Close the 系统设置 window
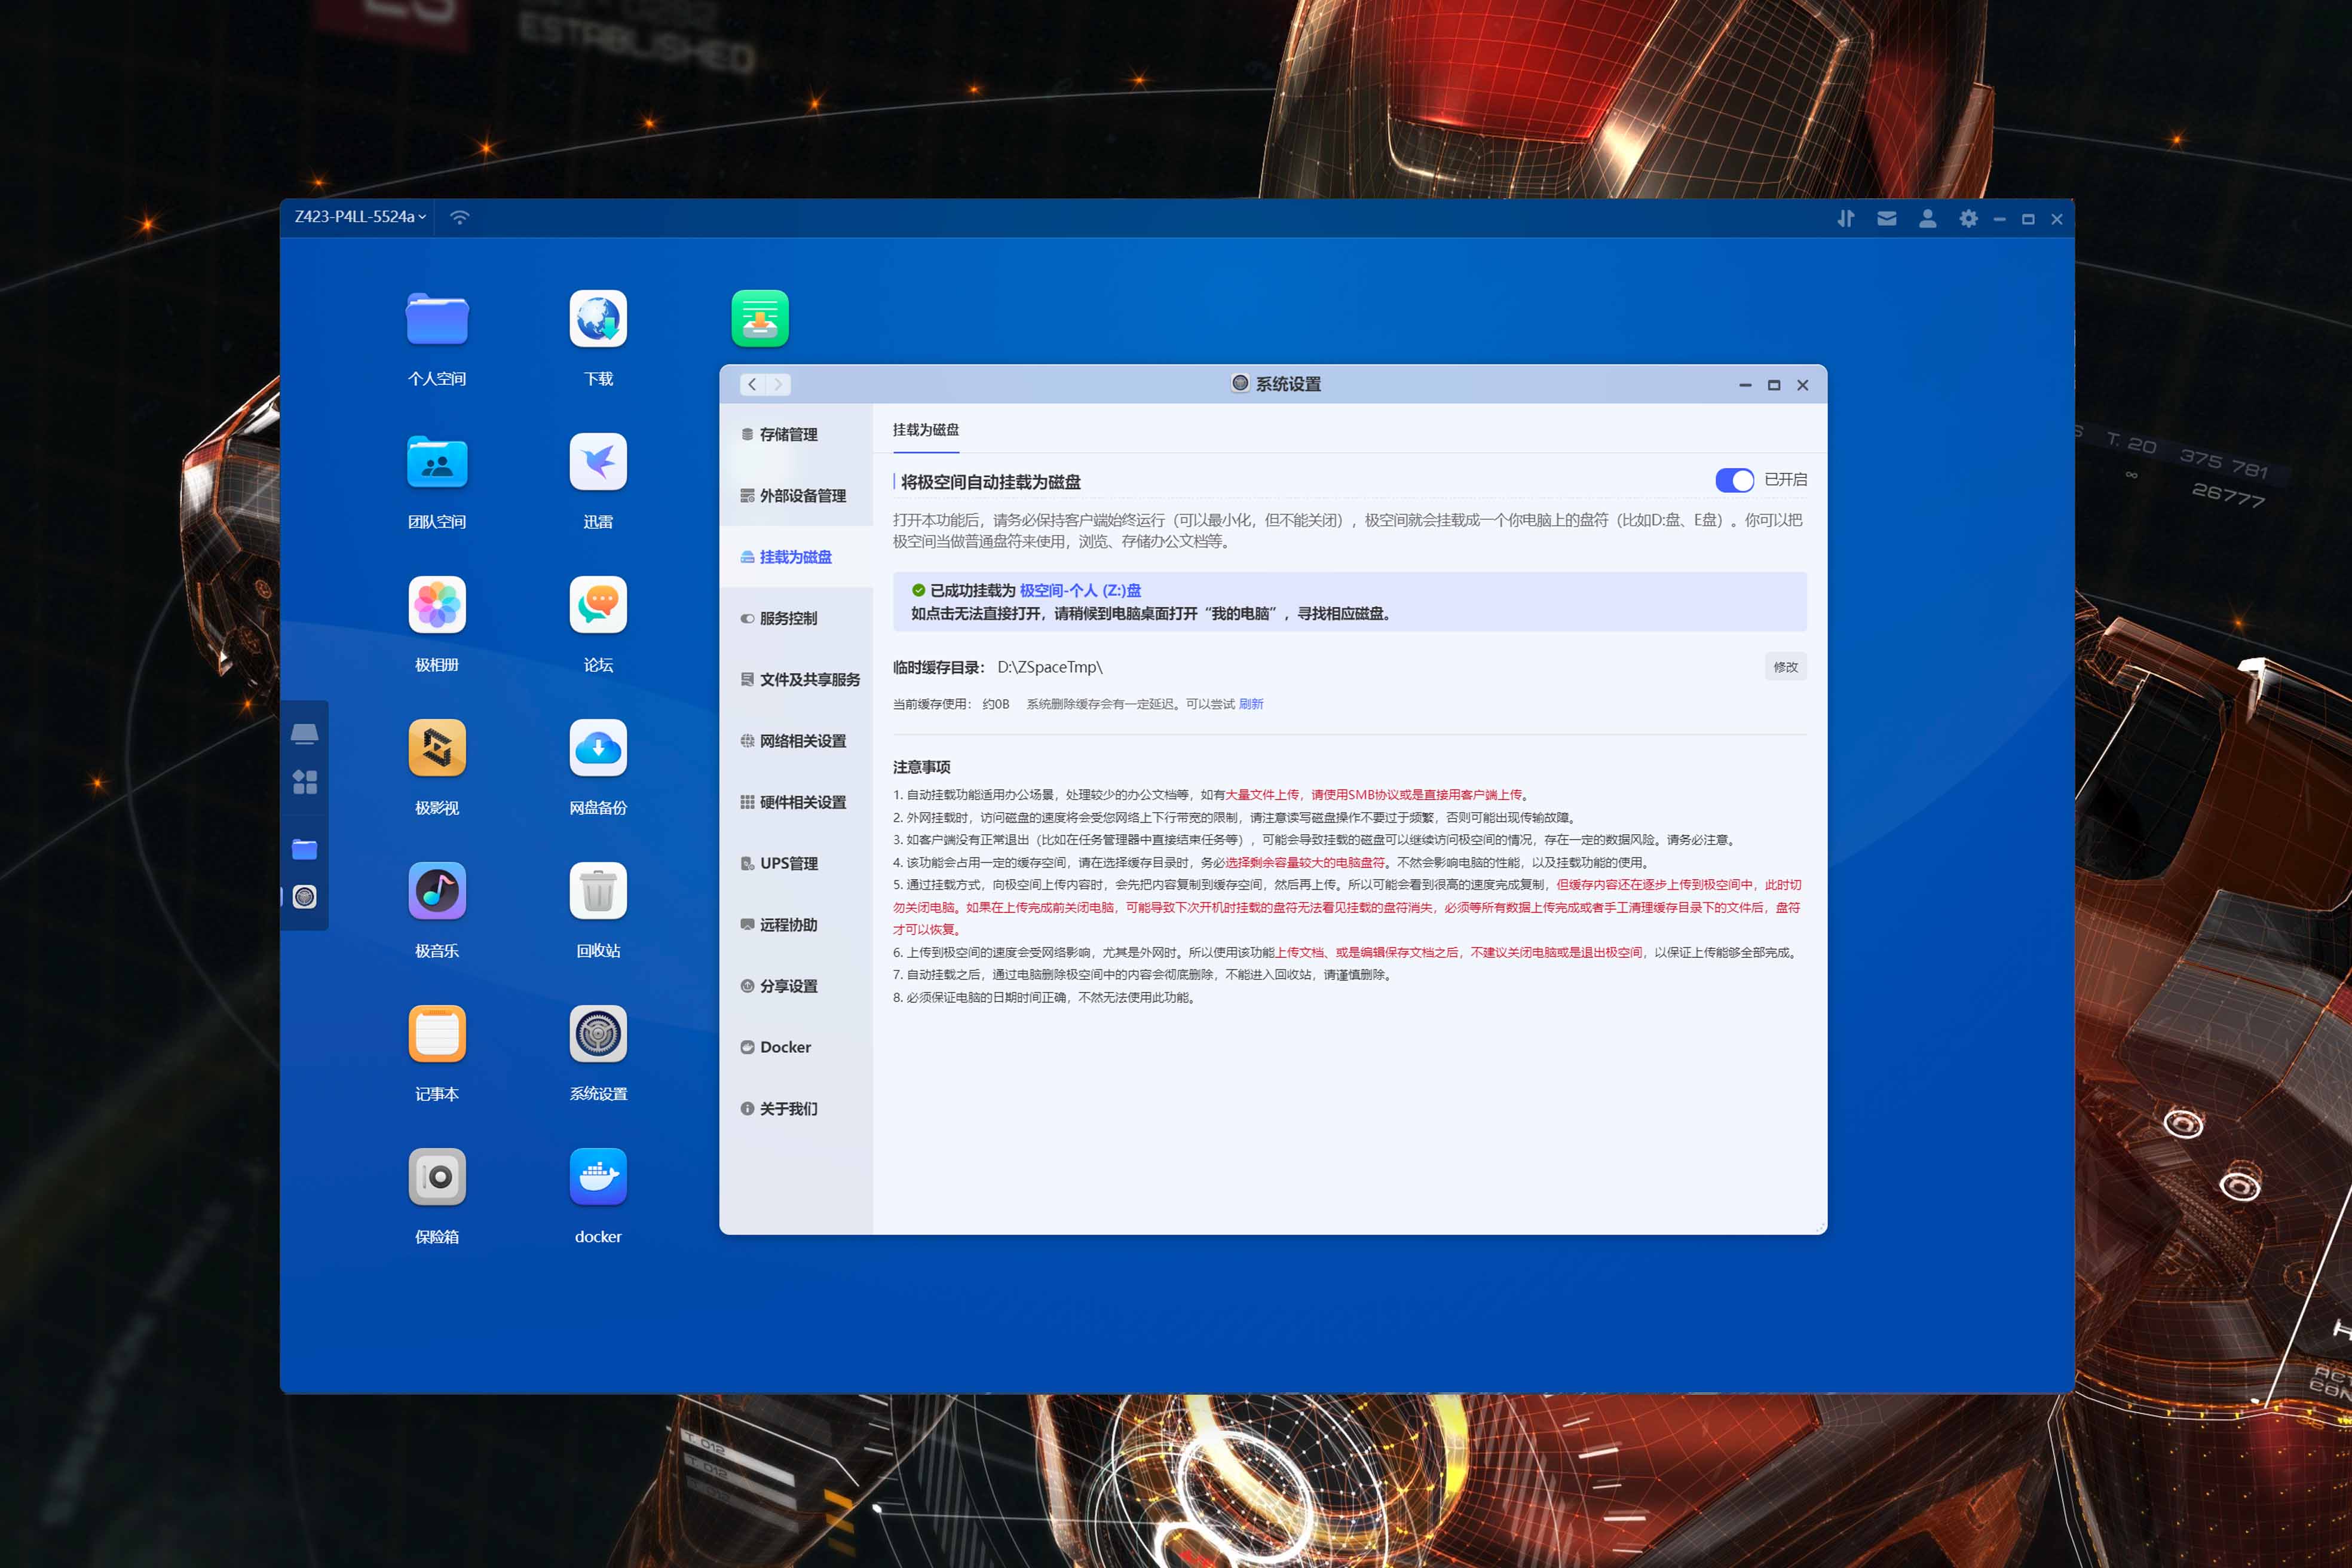The image size is (2352, 1568). 1803,385
